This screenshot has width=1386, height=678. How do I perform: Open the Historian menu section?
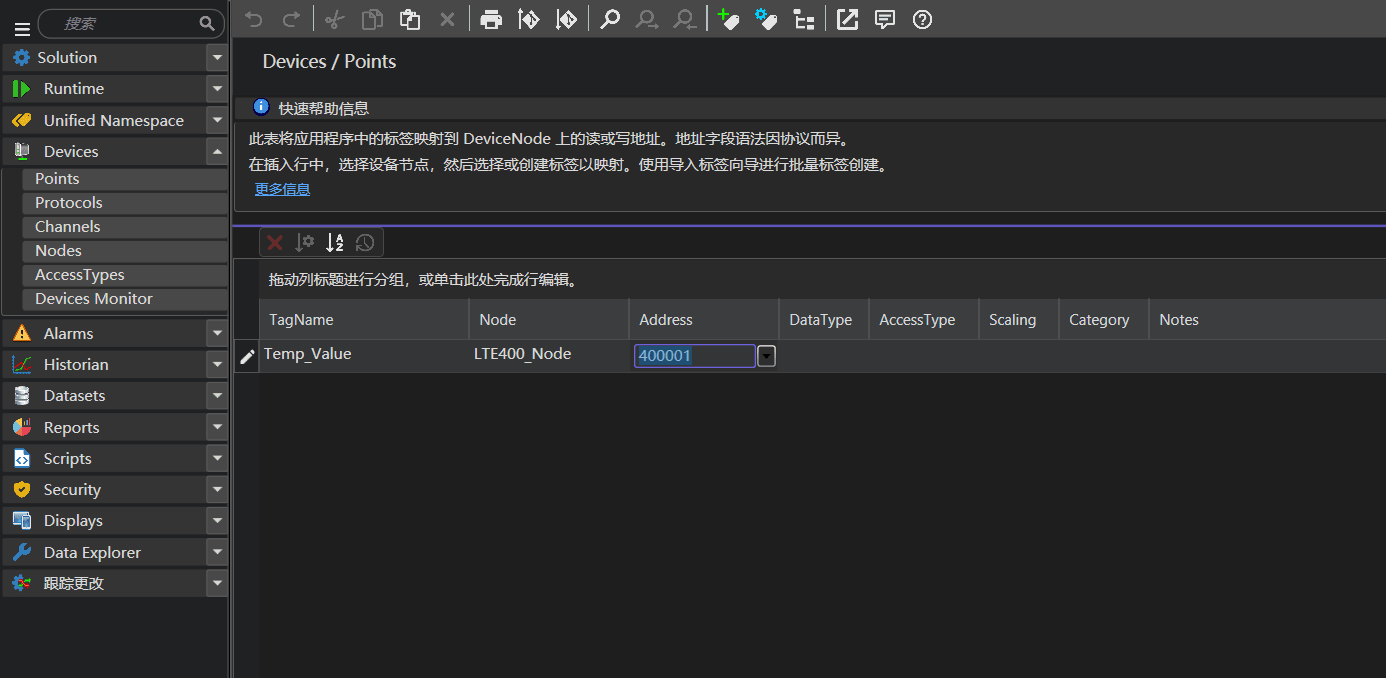pos(105,364)
